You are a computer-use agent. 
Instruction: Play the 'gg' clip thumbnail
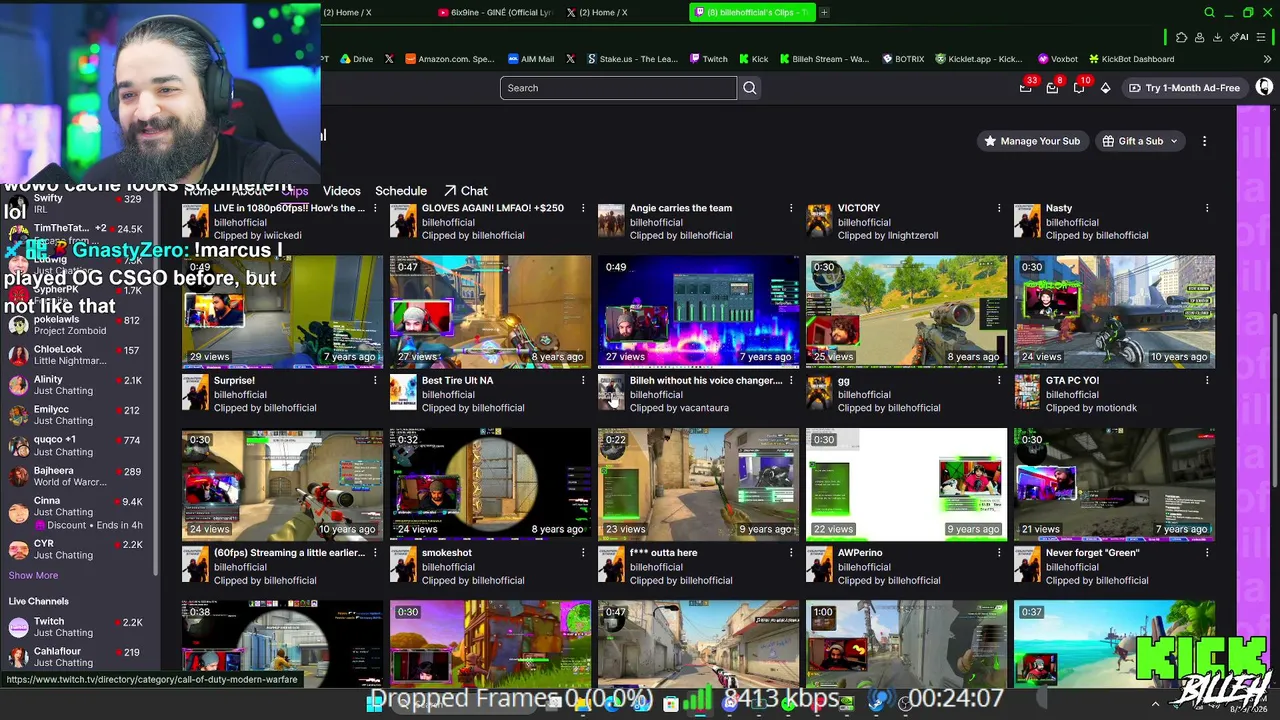click(x=906, y=311)
